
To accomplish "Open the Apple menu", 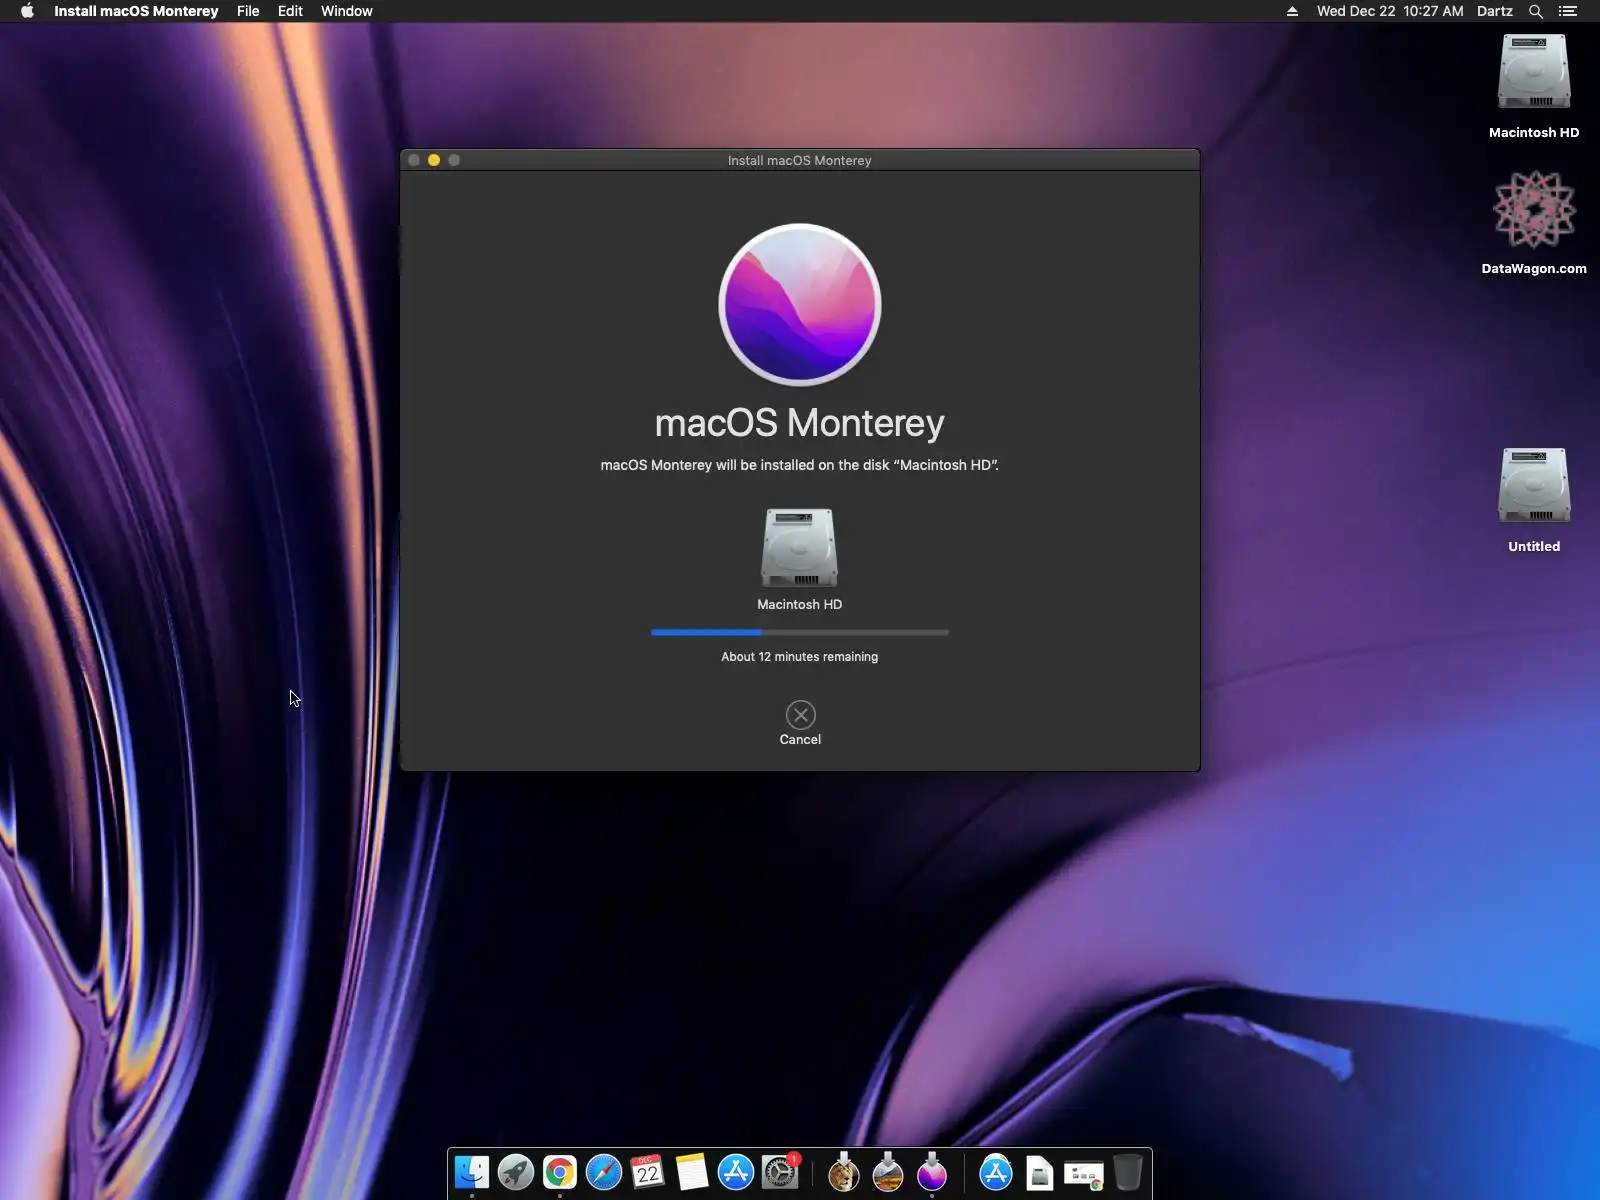I will click(x=27, y=11).
